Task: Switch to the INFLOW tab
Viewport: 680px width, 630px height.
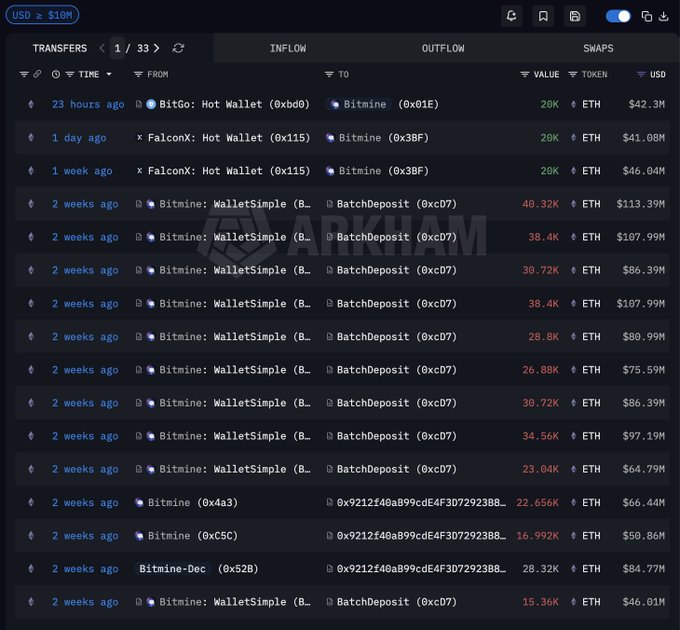Action: point(288,48)
